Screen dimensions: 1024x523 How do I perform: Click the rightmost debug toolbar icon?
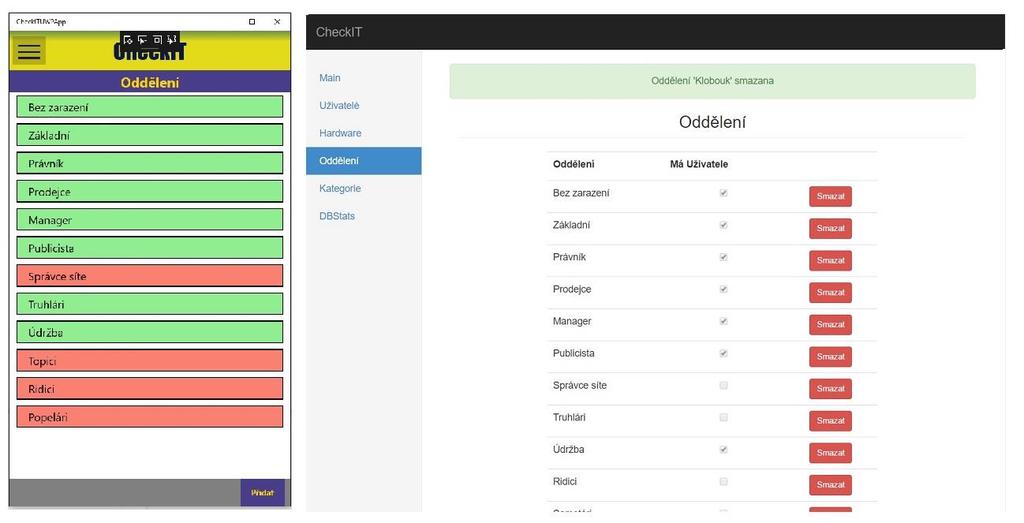click(x=172, y=40)
